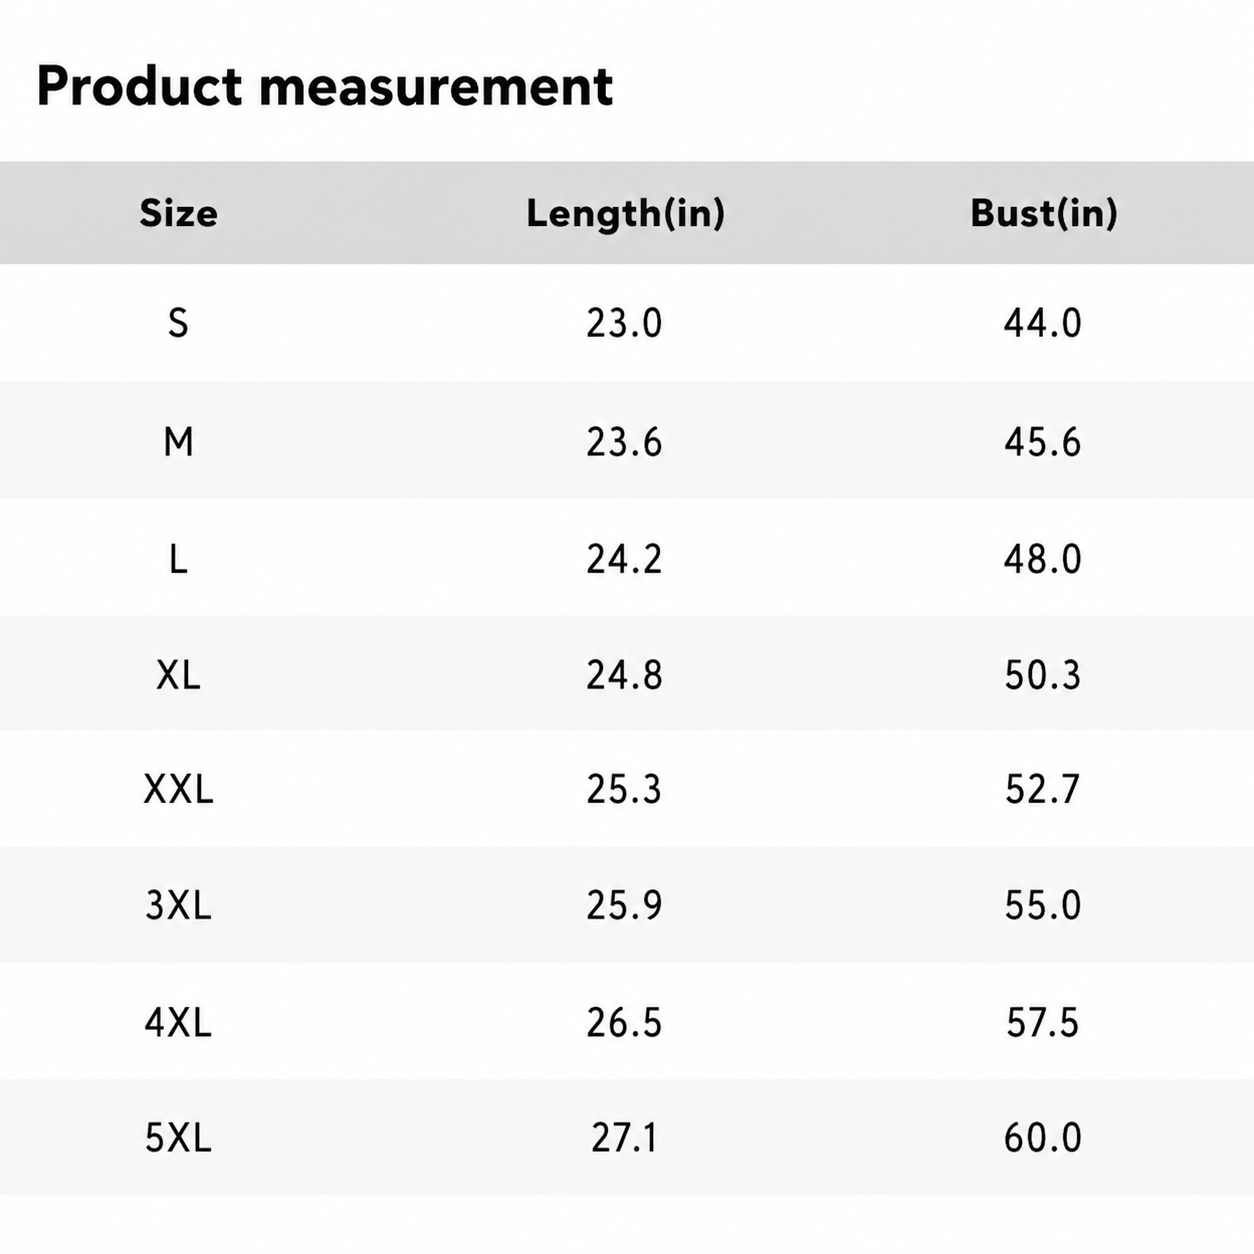Image resolution: width=1254 pixels, height=1254 pixels.
Task: Select the Length(in) column header
Action: pos(625,213)
